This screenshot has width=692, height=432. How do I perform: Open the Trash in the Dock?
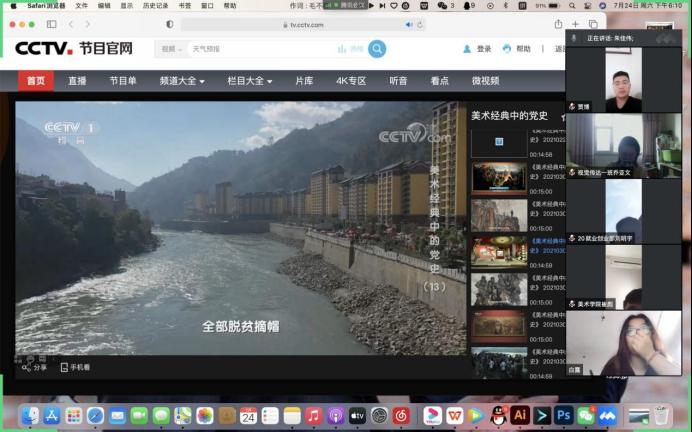(x=661, y=416)
